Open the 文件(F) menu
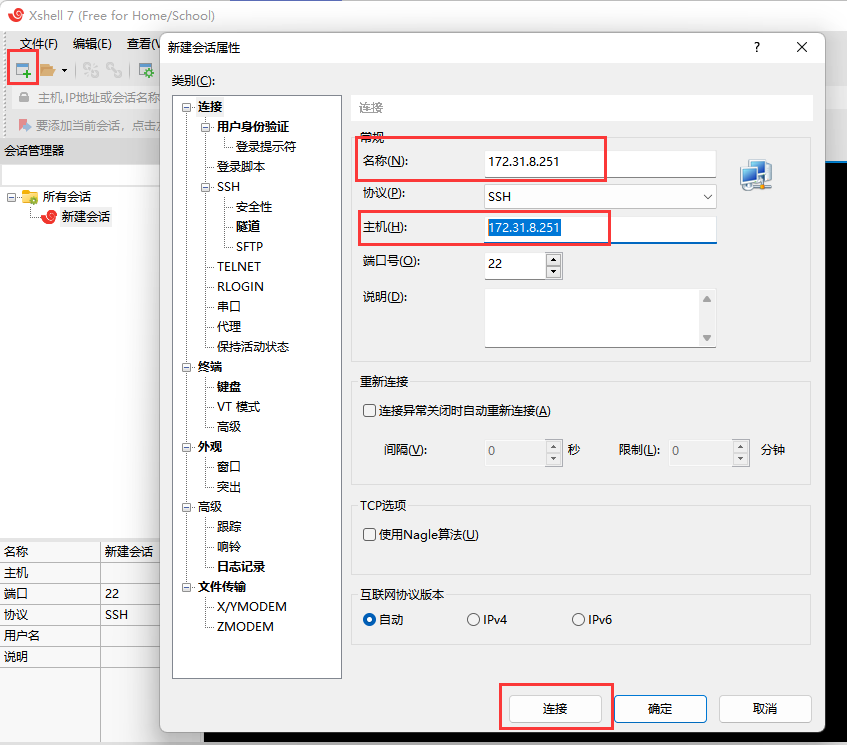Image resolution: width=847 pixels, height=745 pixels. [x=39, y=44]
